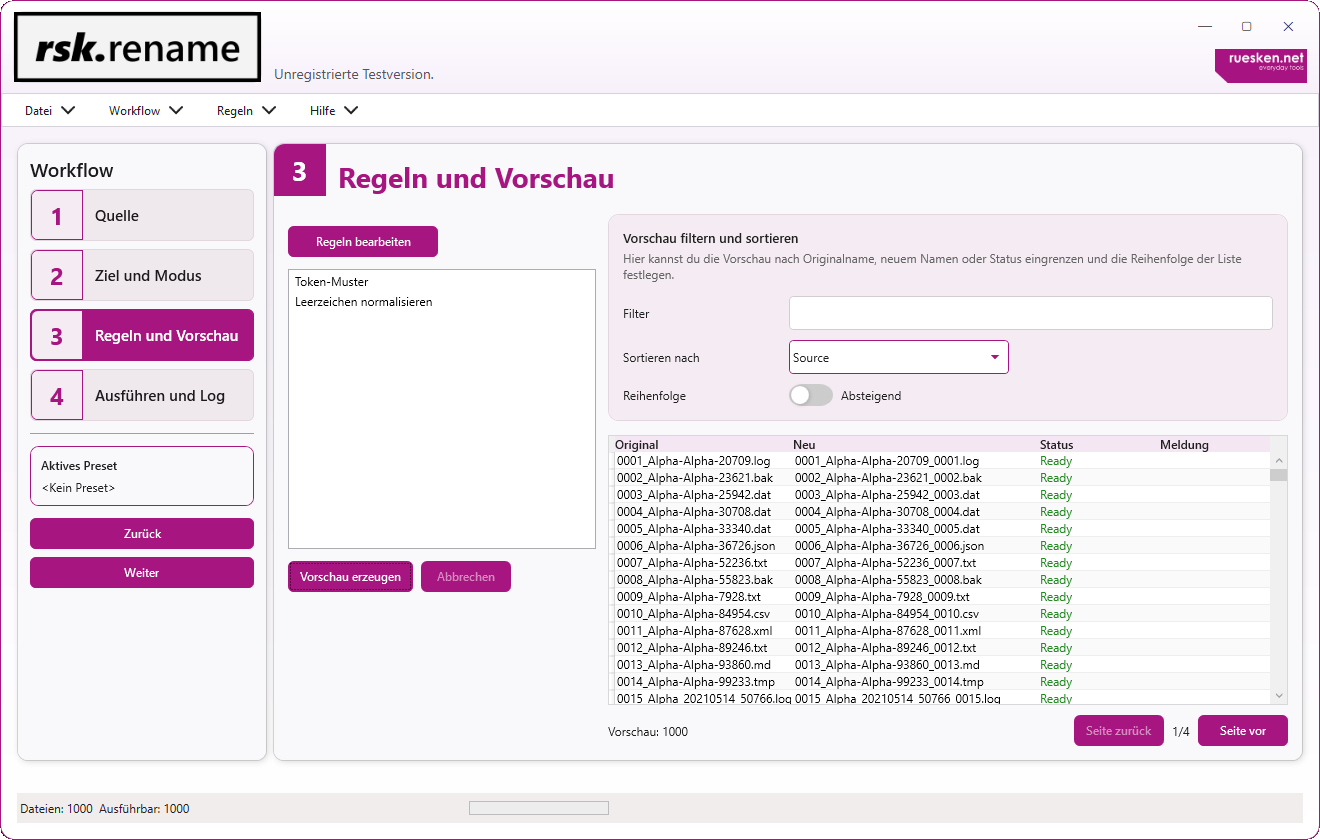
Task: Toggle the Absteigend order switch
Action: click(x=811, y=396)
